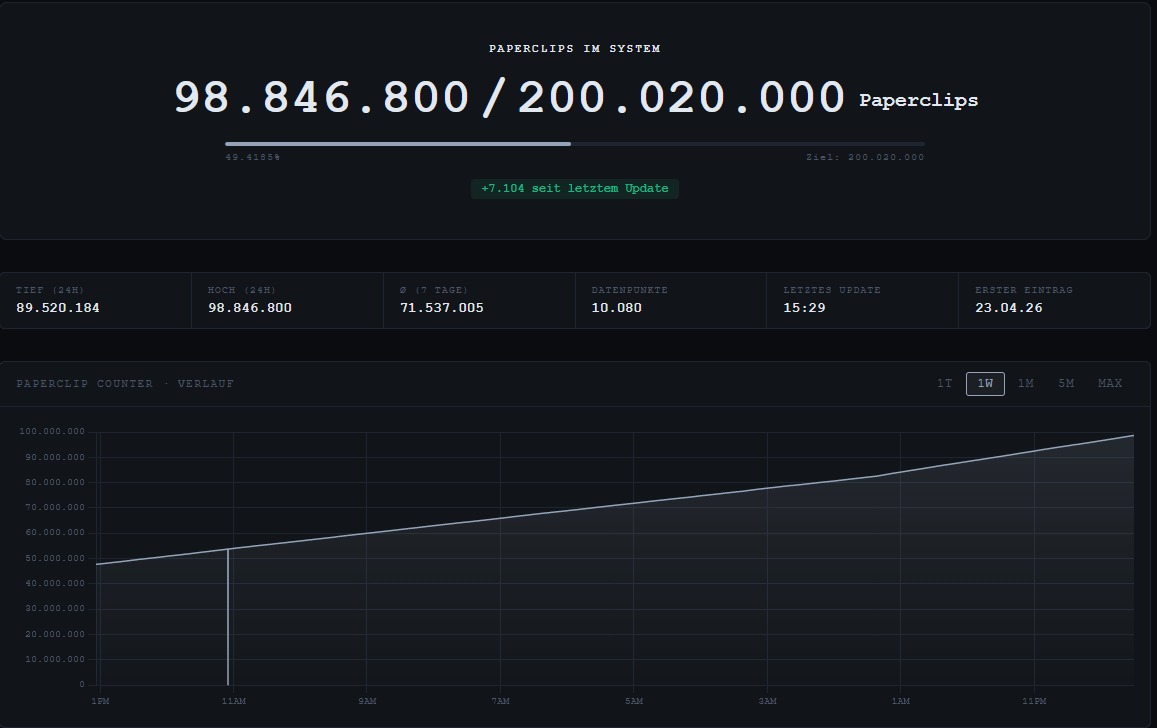This screenshot has height=728, width=1157.
Task: Click the 49.4185% progress percentage
Action: (x=252, y=158)
